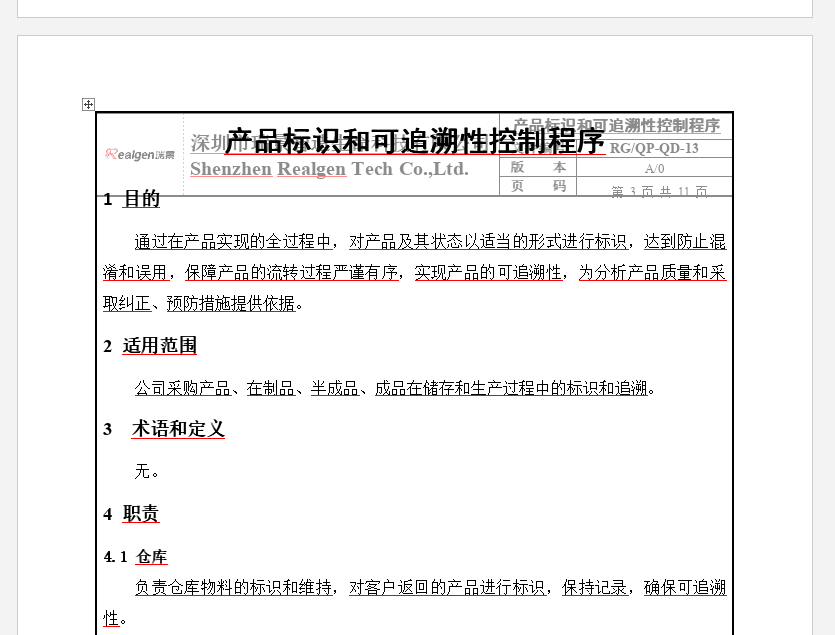Viewport: 835px width, 635px height.
Task: Click the line starting 通过在产品实现的全过程中
Action: 430,241
